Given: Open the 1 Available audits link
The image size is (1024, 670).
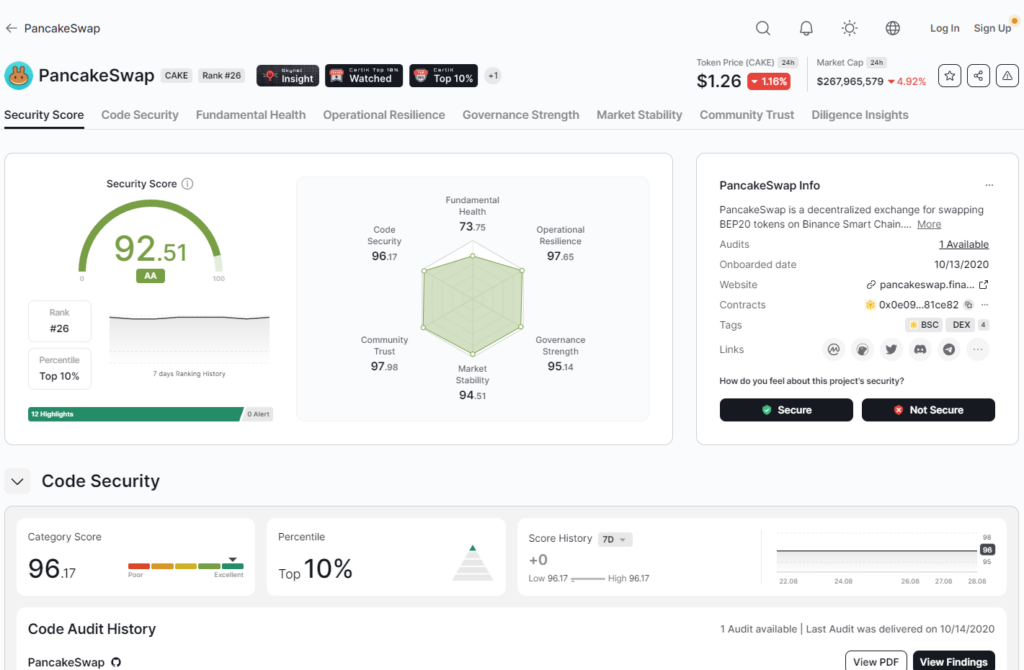Looking at the screenshot, I should tap(964, 244).
